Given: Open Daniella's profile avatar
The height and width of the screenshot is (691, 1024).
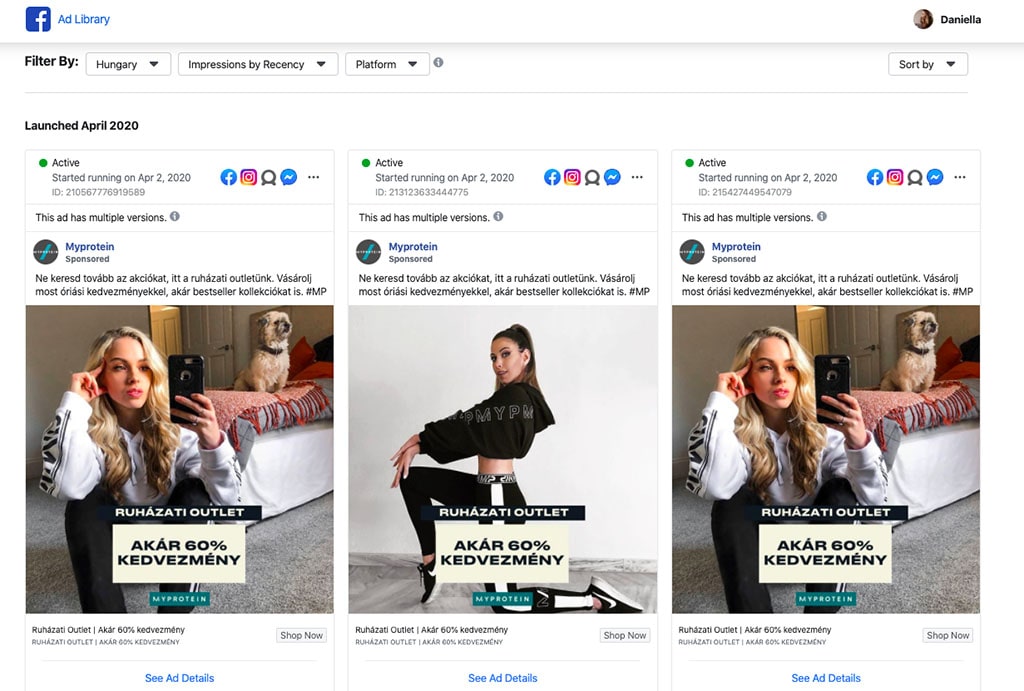Looking at the screenshot, I should [x=923, y=19].
